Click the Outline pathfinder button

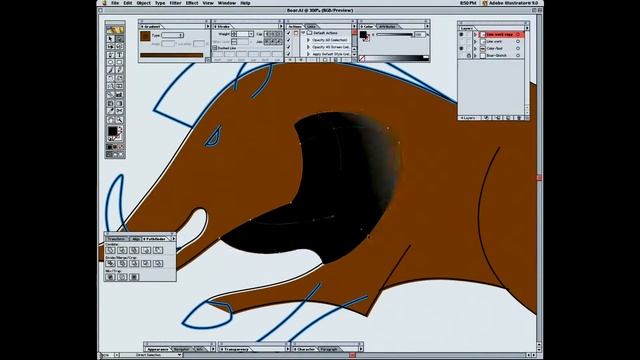(158, 263)
